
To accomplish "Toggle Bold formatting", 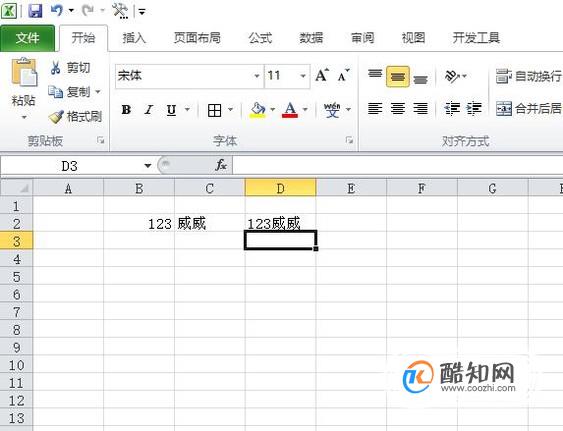I will point(126,110).
